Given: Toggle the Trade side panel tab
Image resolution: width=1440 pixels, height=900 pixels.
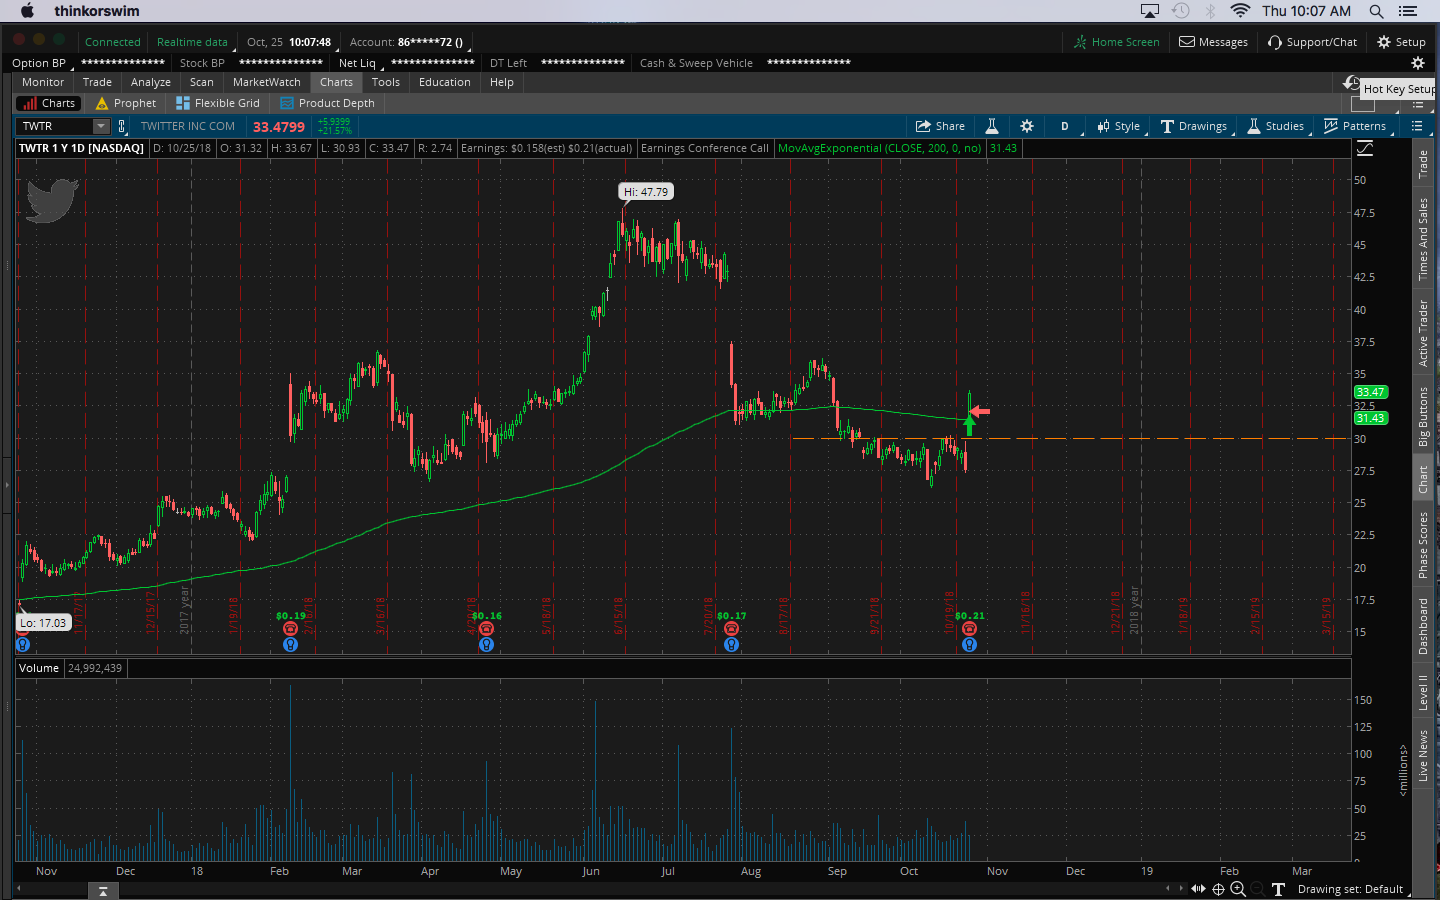Looking at the screenshot, I should 1423,165.
